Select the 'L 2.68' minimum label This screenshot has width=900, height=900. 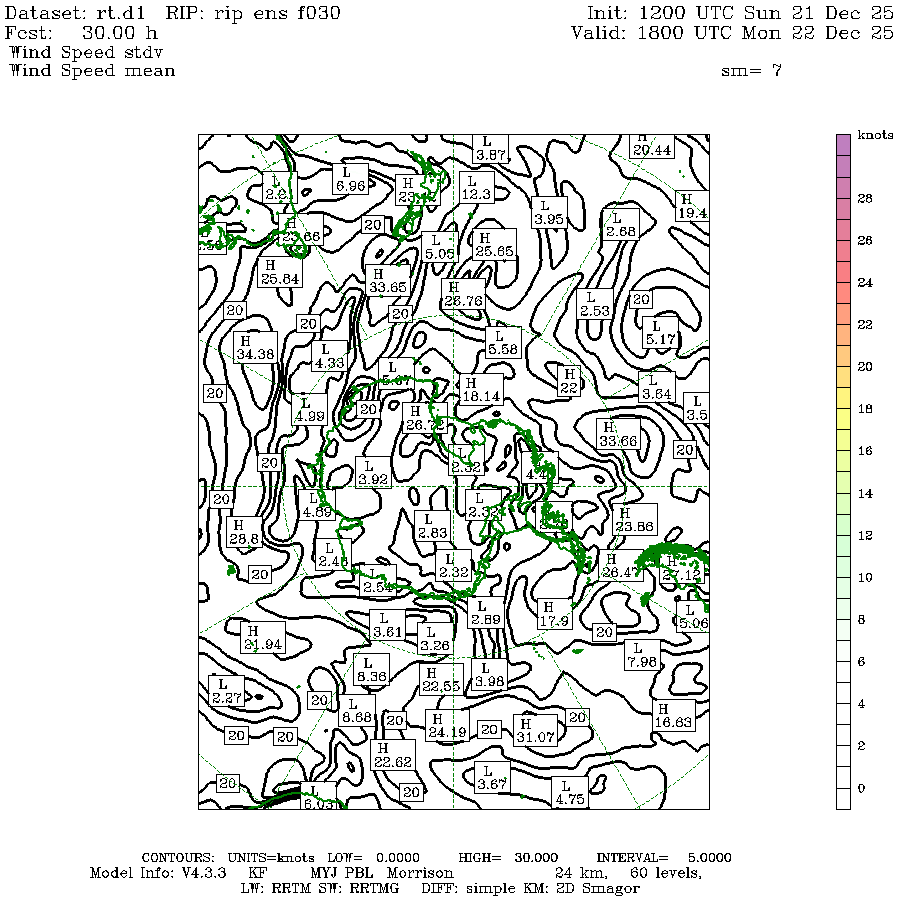[621, 224]
